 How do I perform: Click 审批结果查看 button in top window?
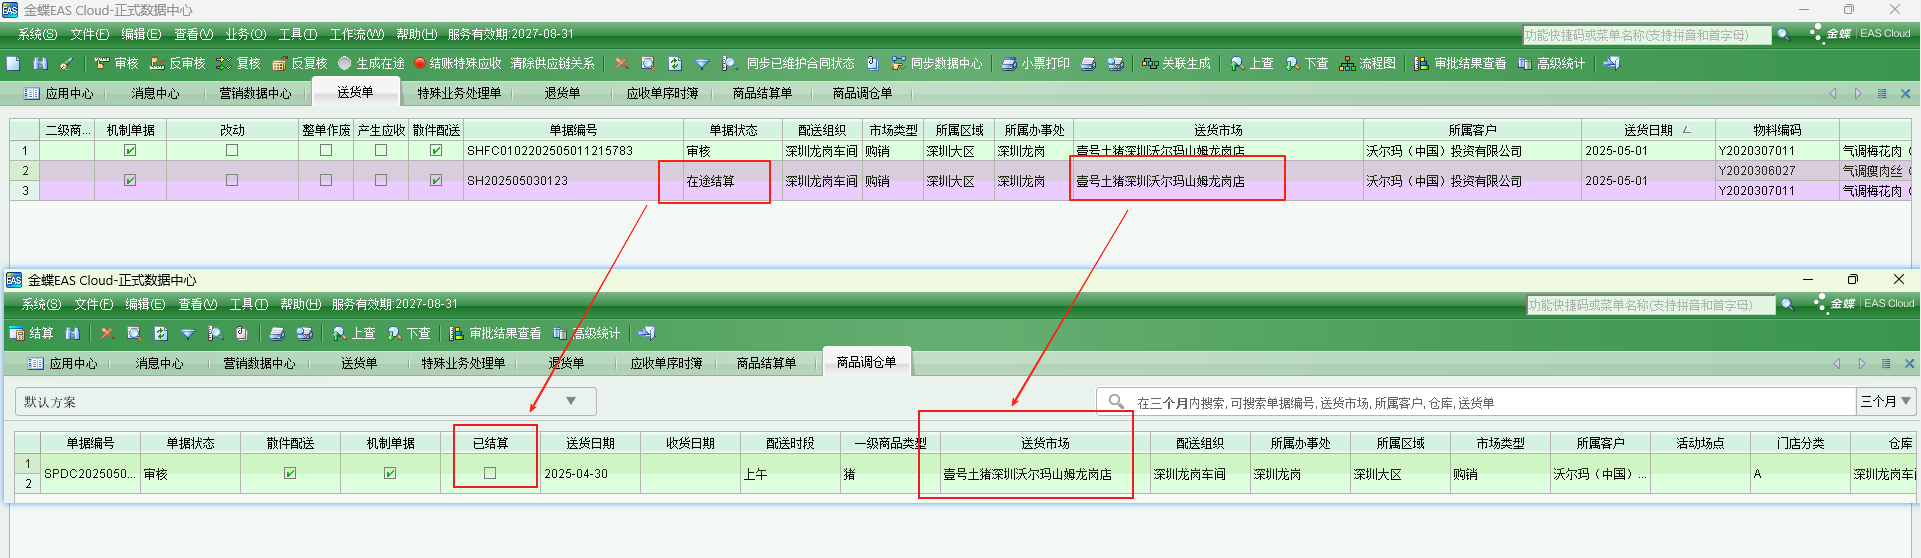[1460, 63]
